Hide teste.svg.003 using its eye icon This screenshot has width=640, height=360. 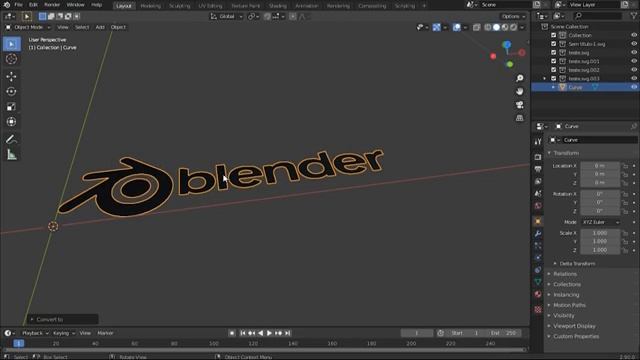point(634,78)
